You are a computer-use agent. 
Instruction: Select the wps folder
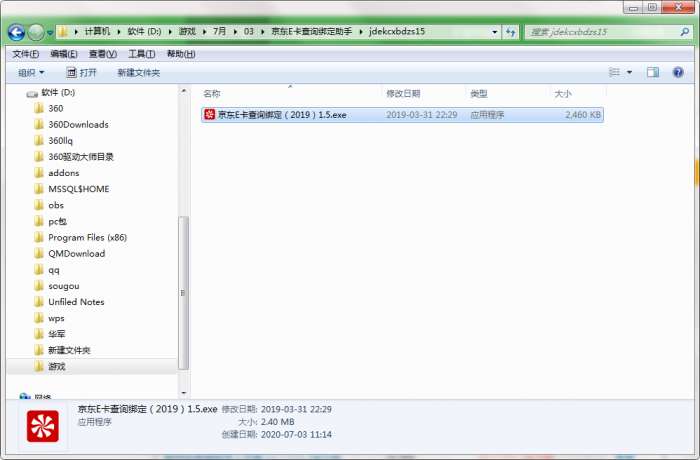coord(56,318)
